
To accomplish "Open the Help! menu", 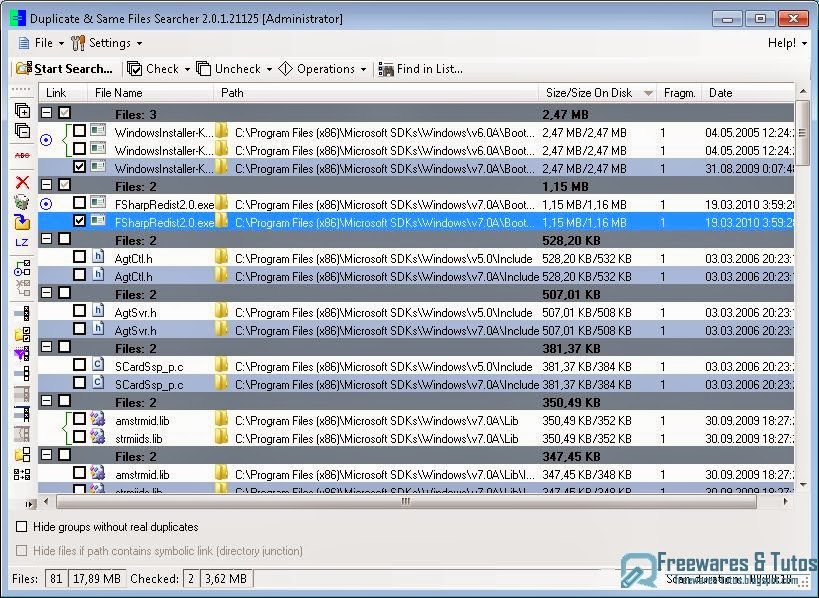I will click(x=787, y=43).
